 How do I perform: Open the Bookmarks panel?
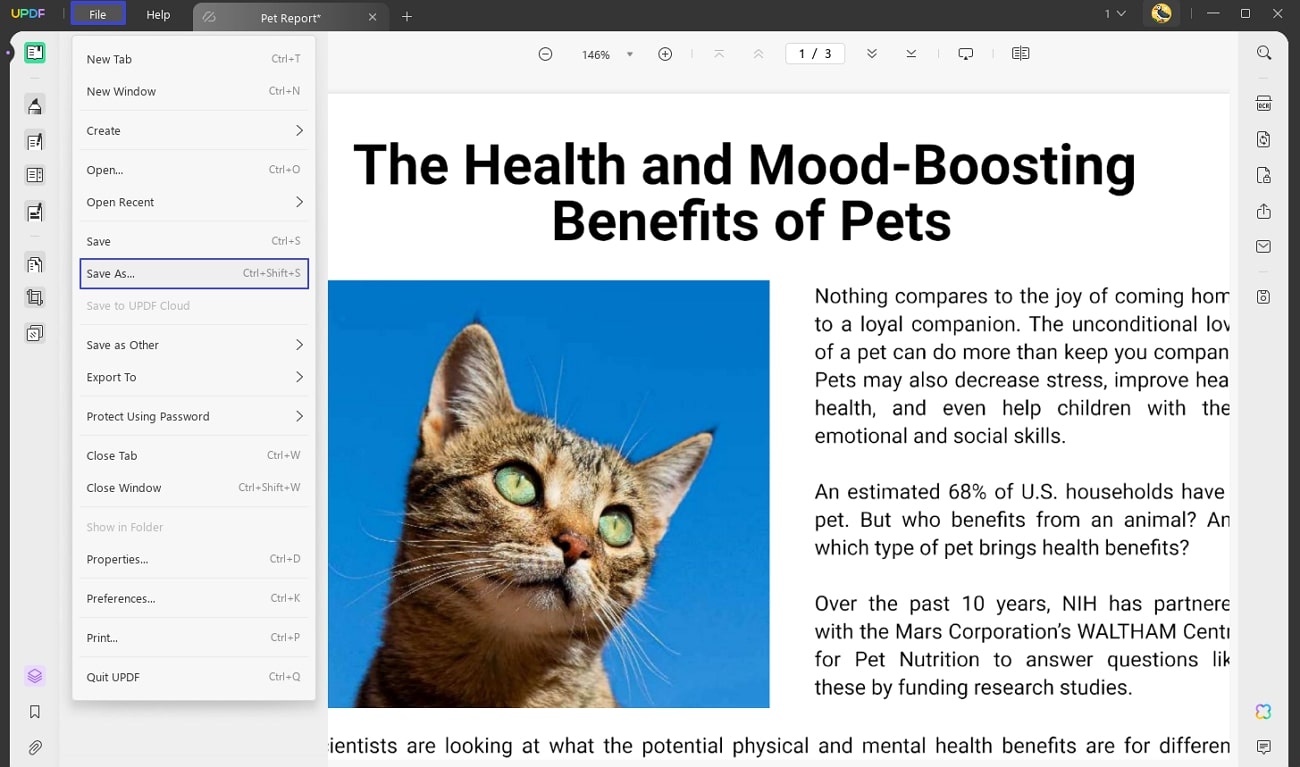pyautogui.click(x=35, y=711)
